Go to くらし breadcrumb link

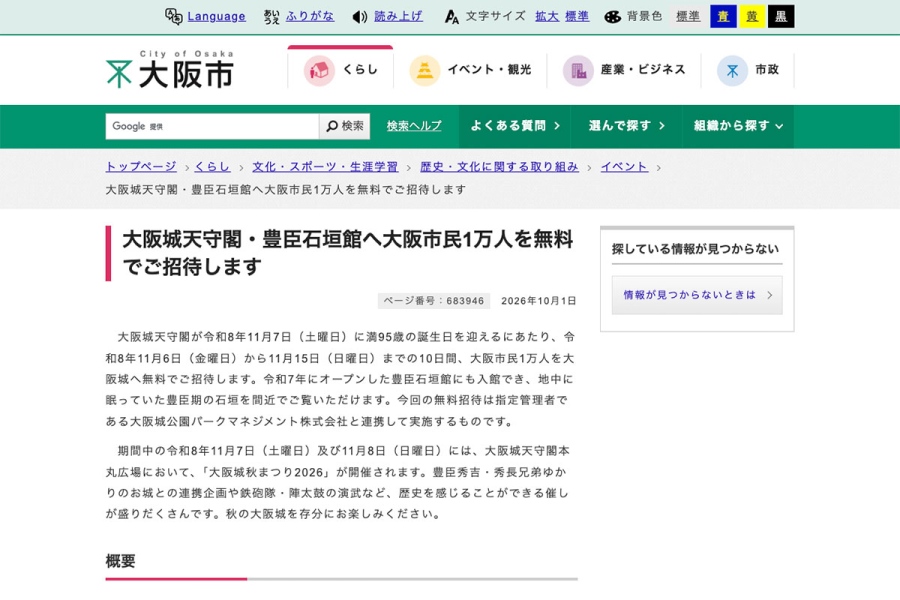(x=212, y=167)
